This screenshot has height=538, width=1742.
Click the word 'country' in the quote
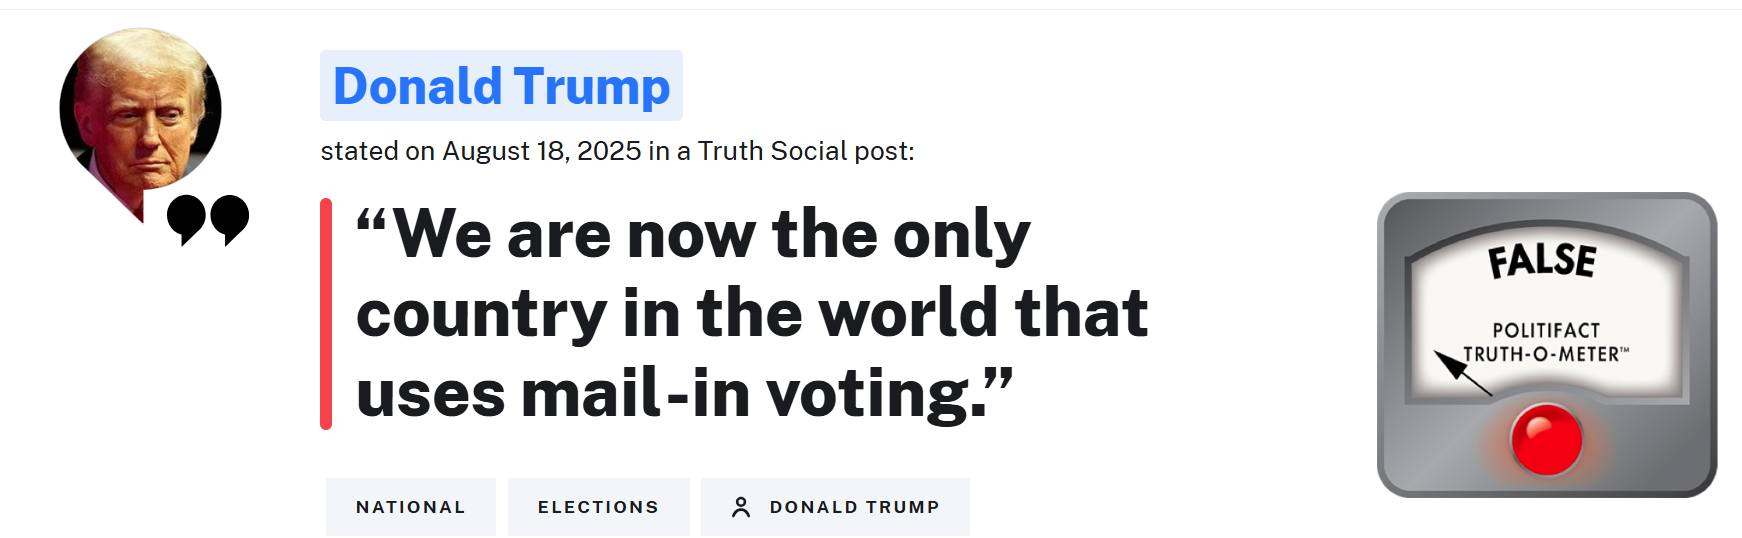coord(481,314)
